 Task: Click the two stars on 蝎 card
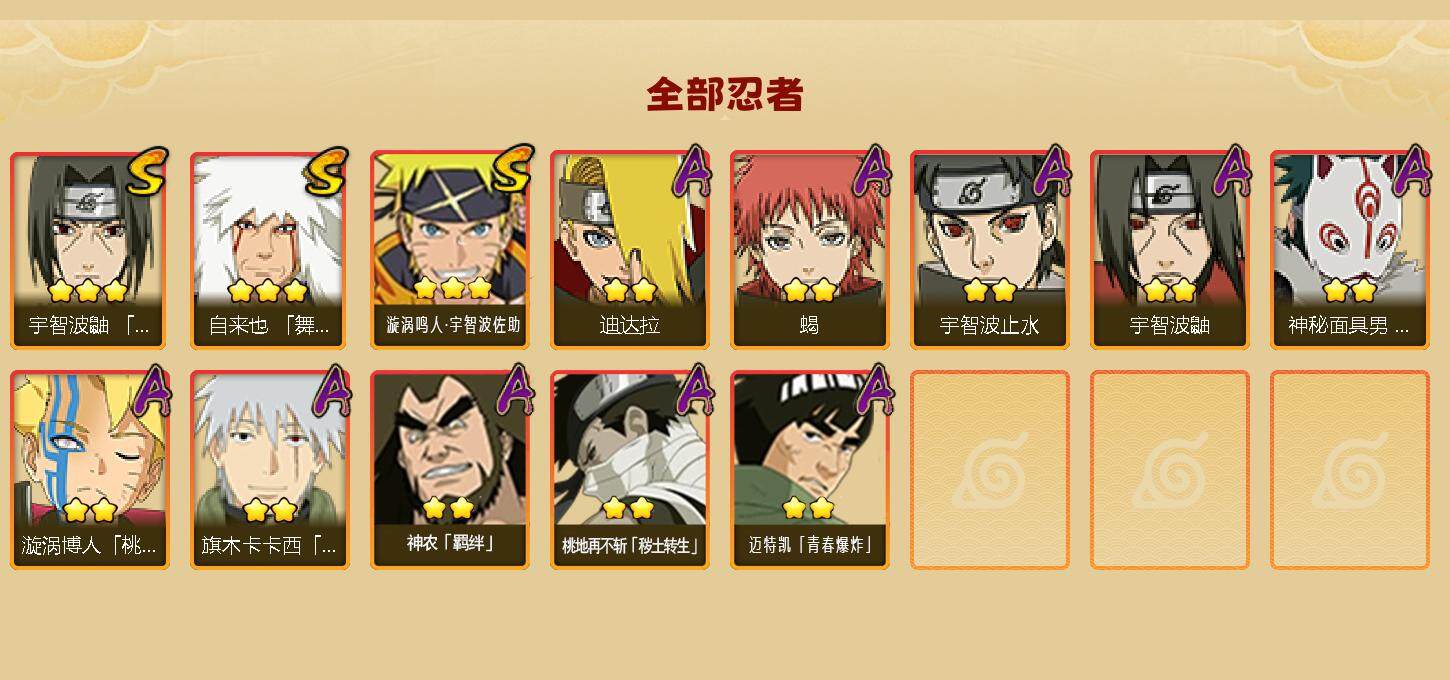click(809, 291)
